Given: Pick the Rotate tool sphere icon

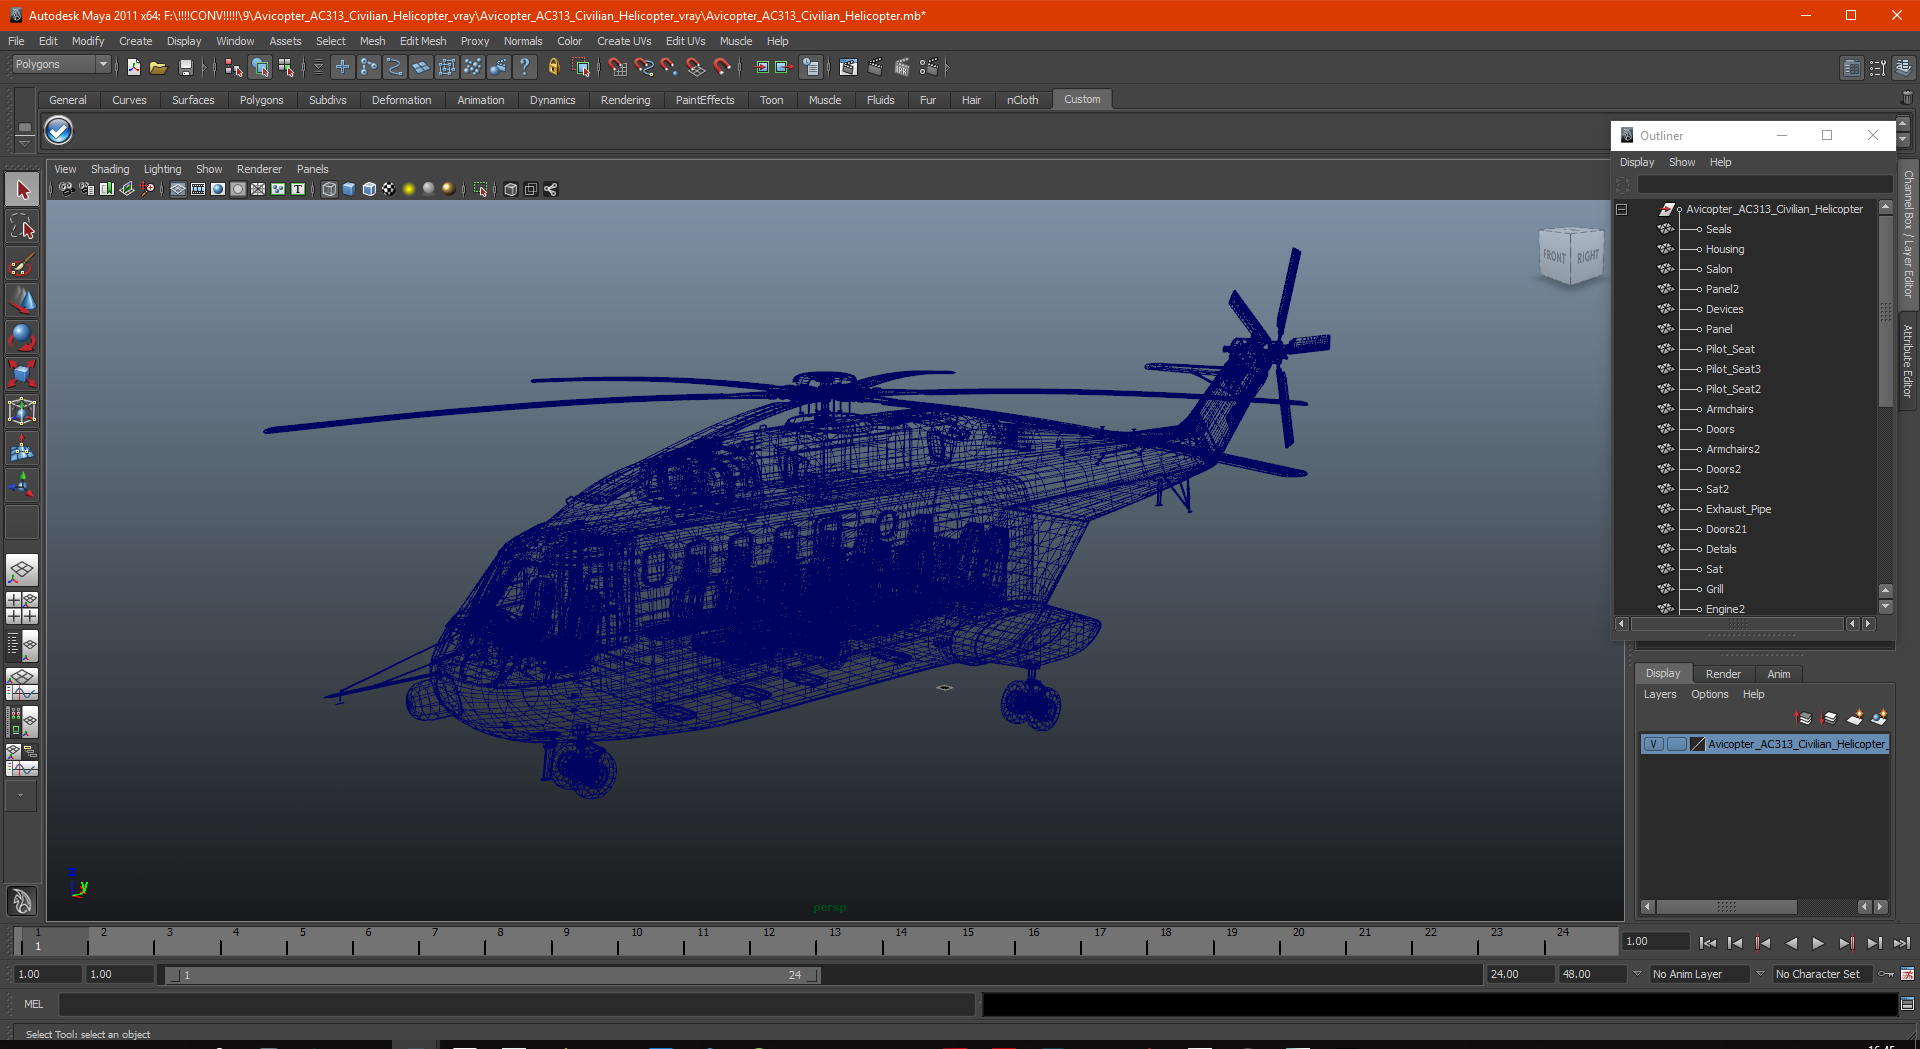Looking at the screenshot, I should [x=22, y=338].
